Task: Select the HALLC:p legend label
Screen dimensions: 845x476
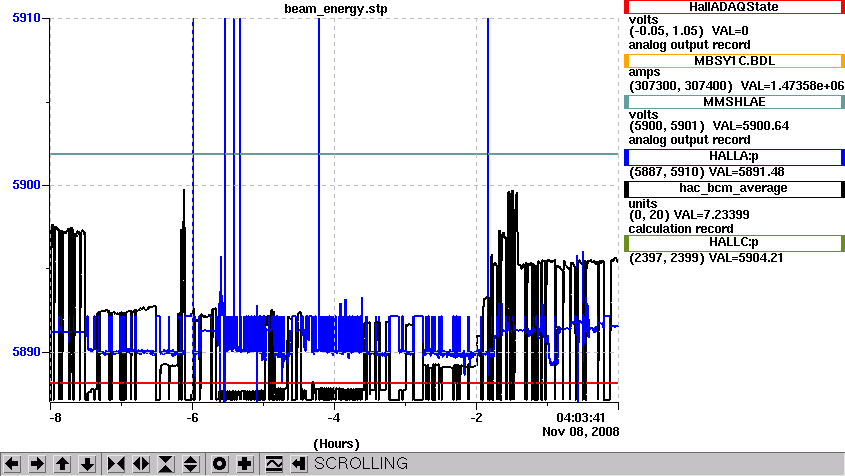Action: pos(734,243)
